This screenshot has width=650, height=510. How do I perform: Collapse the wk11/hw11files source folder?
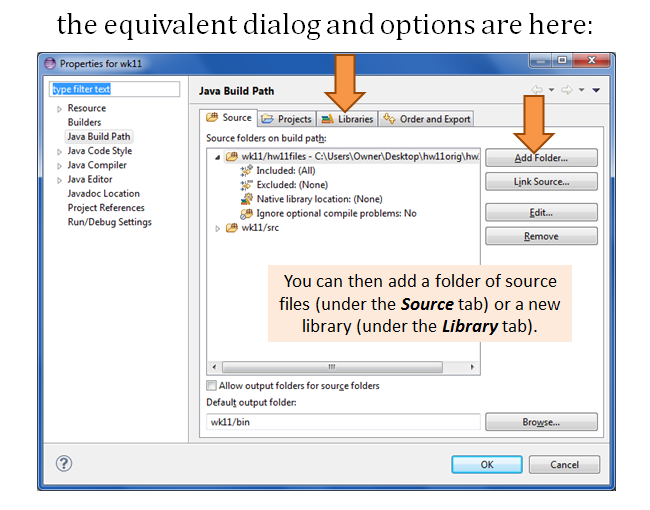point(219,157)
